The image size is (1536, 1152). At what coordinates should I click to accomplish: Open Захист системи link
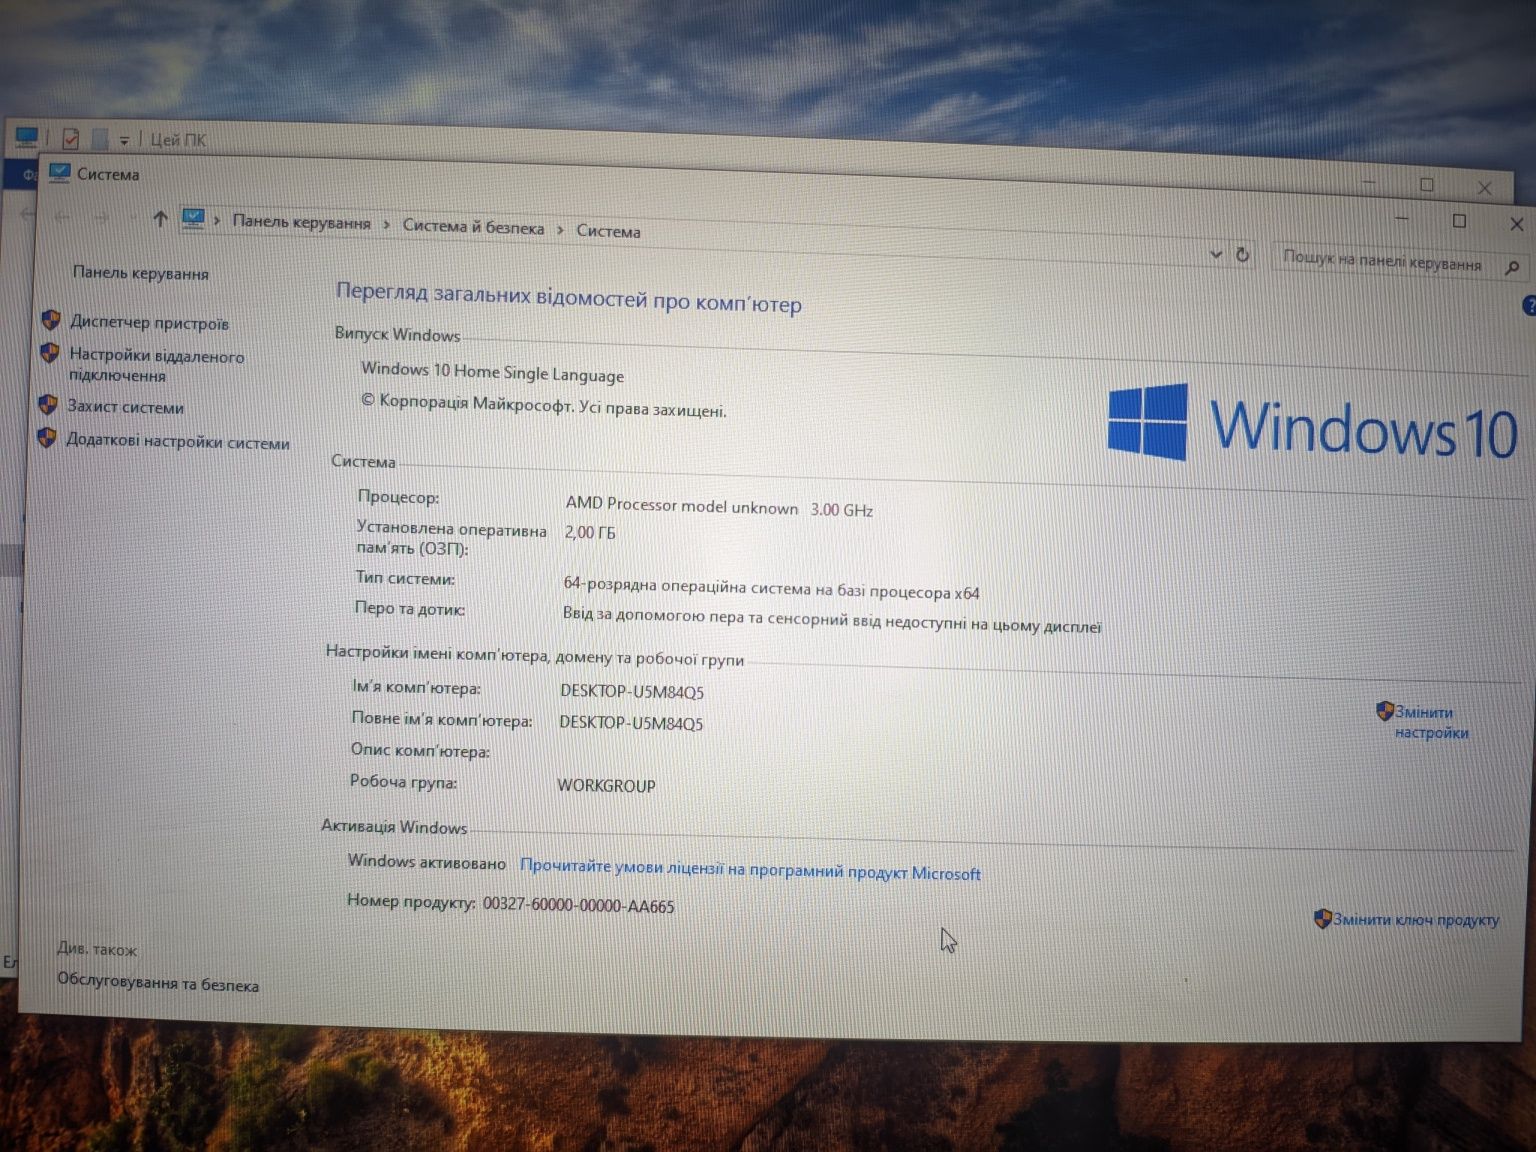(x=125, y=407)
